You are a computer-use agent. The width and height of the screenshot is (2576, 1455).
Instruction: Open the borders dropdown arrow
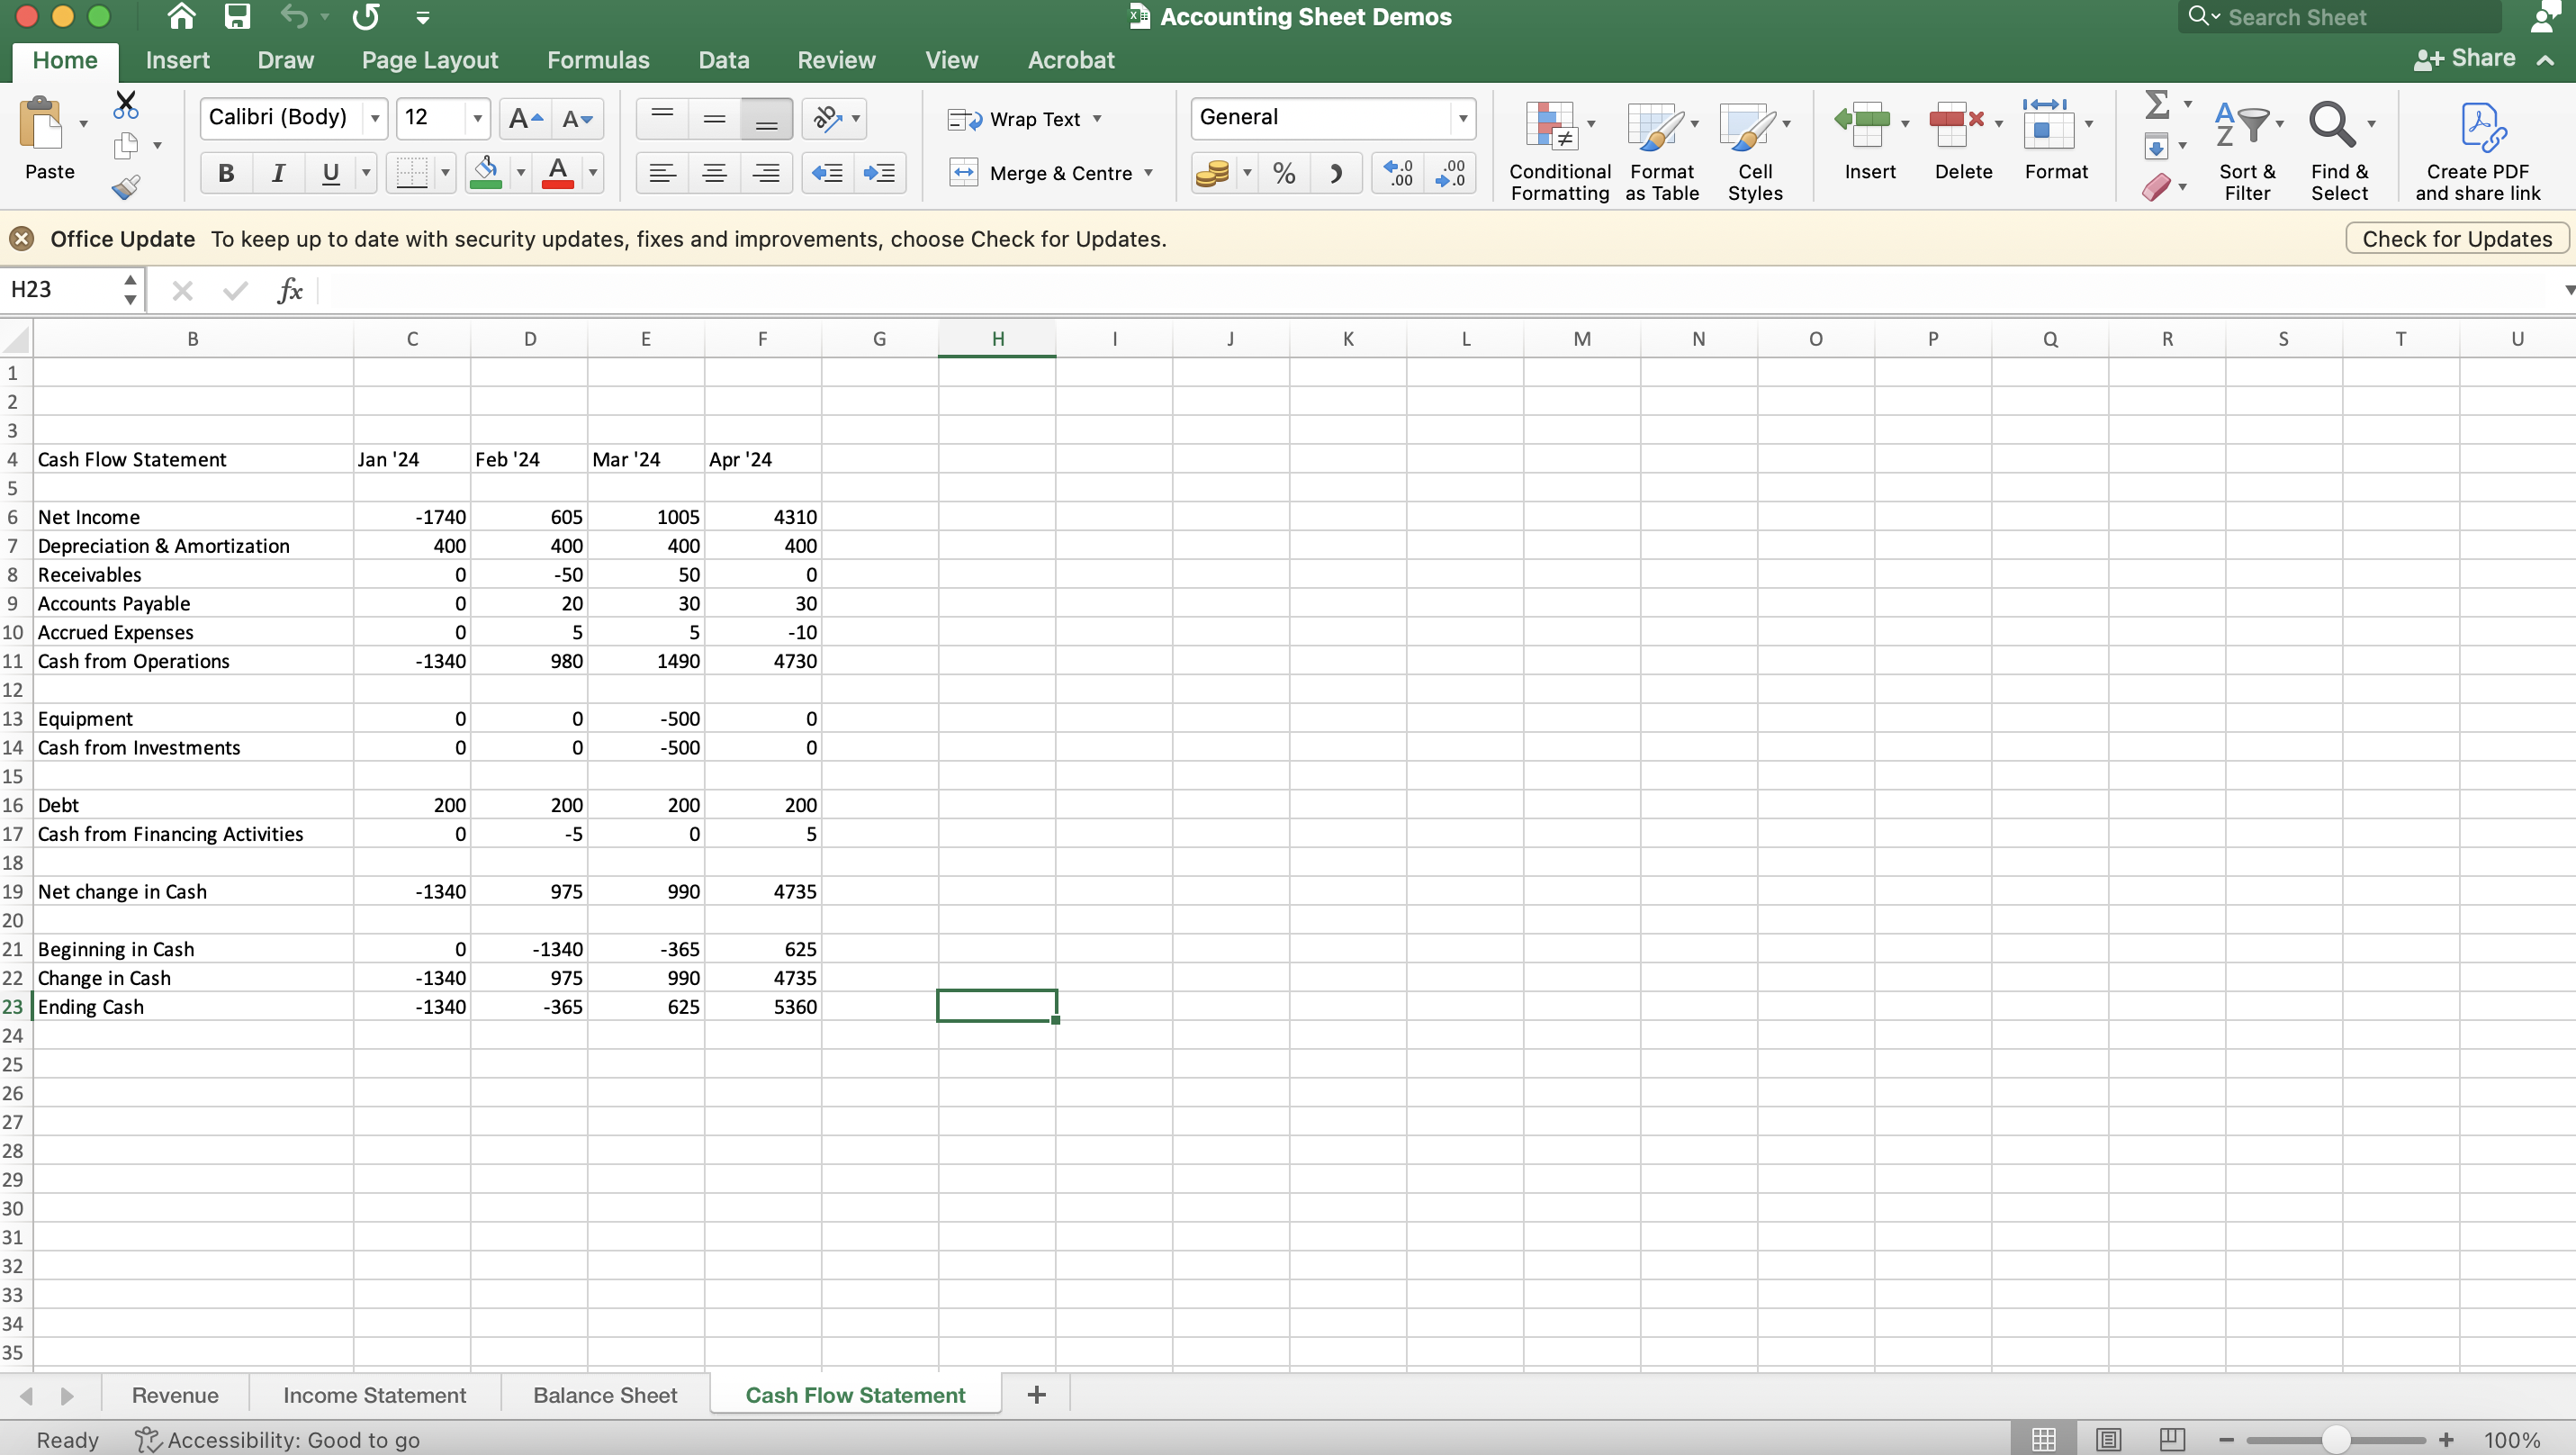(x=445, y=173)
